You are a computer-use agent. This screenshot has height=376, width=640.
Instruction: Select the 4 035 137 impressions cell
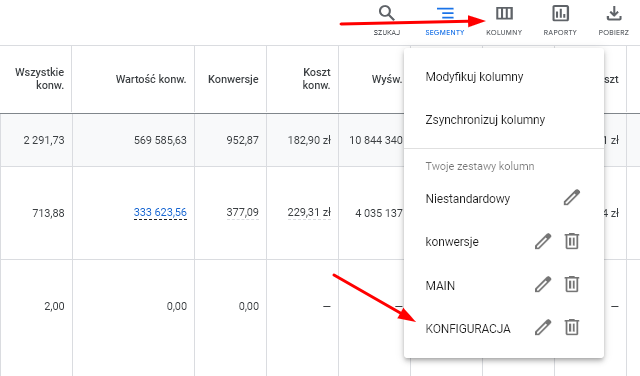pos(379,213)
